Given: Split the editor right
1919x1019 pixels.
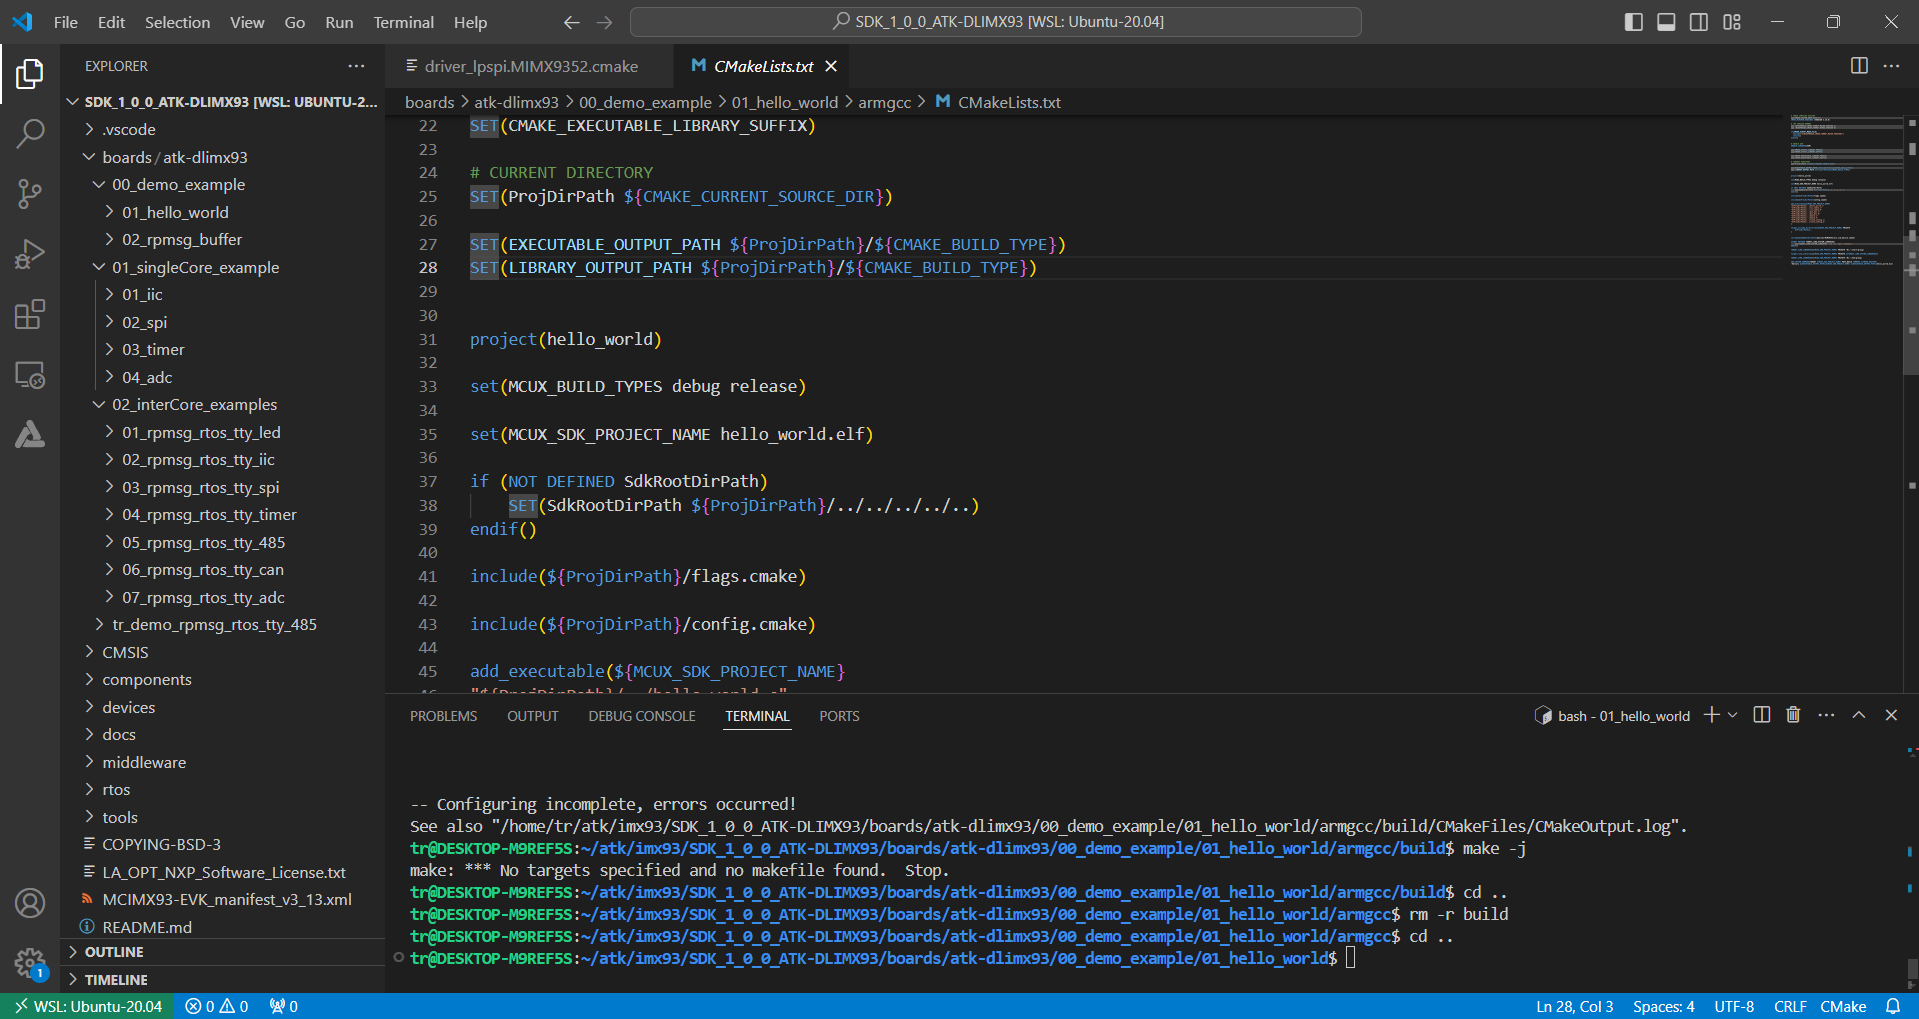Looking at the screenshot, I should 1859,66.
